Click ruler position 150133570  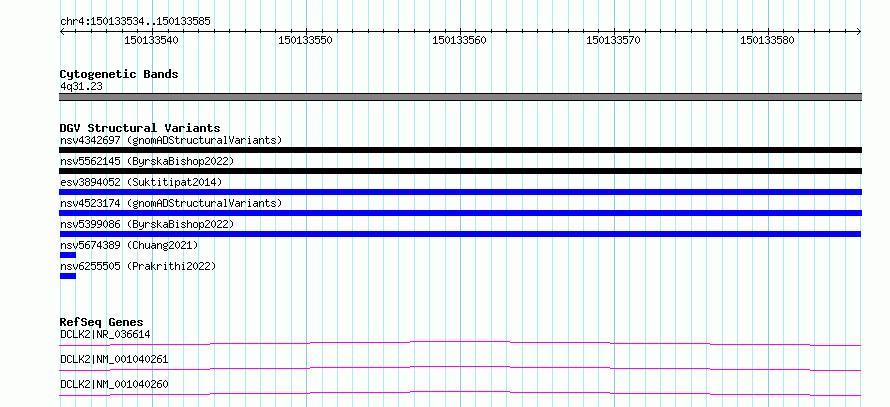613,40
